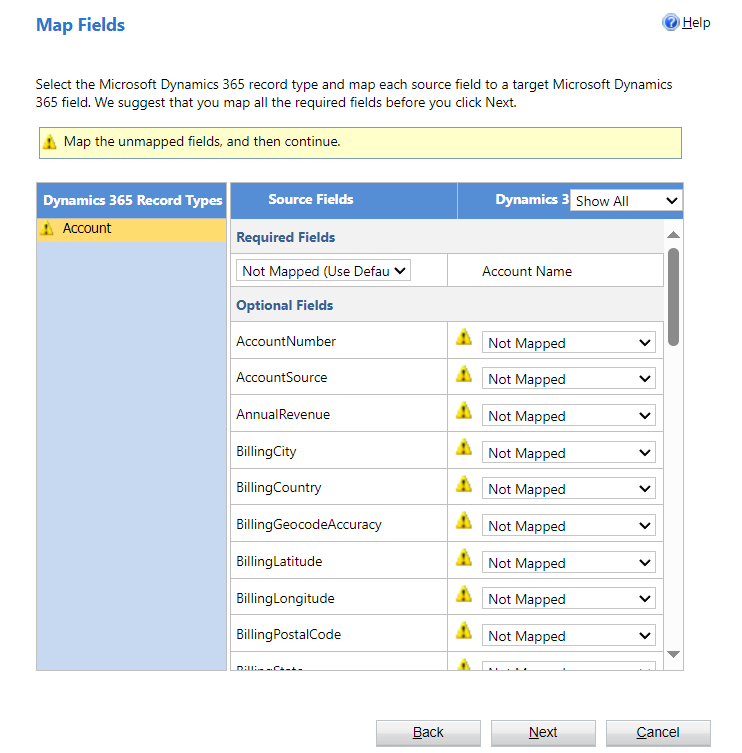This screenshot has height=753, width=742.
Task: Click warning icon in BillingPostalCode row
Action: click(463, 631)
